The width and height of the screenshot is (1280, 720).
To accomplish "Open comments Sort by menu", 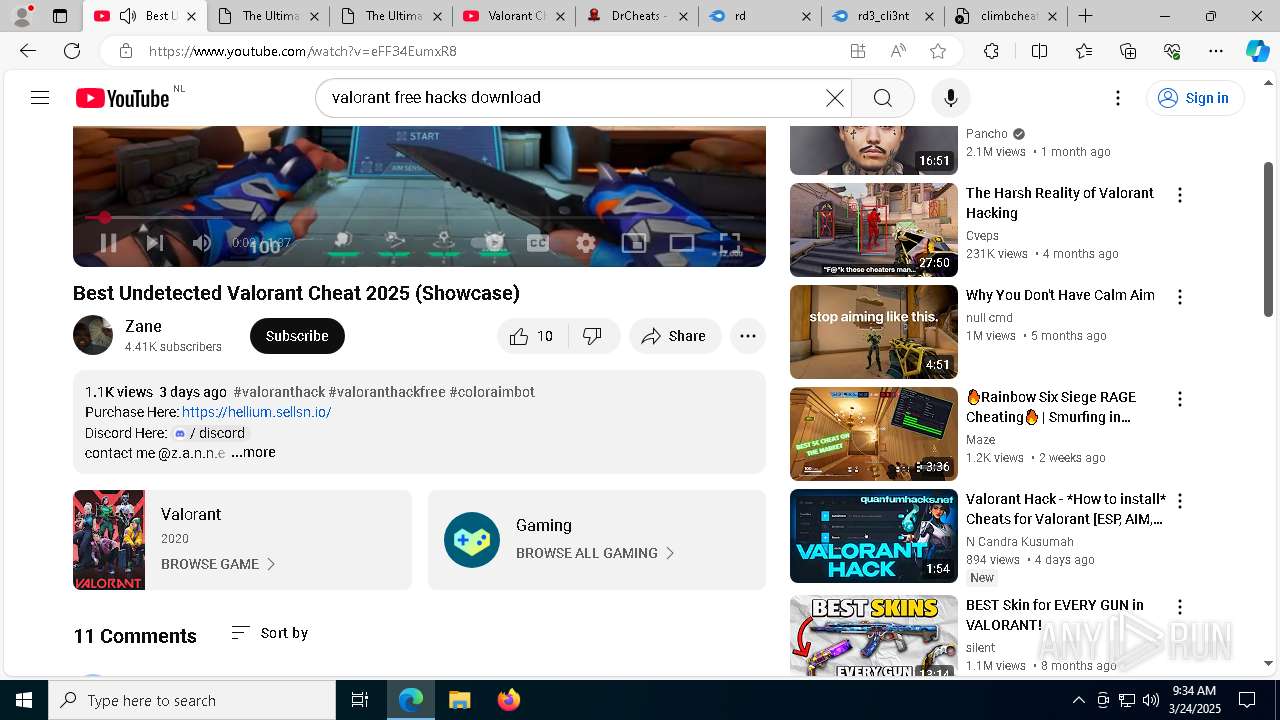I will pyautogui.click(x=269, y=633).
